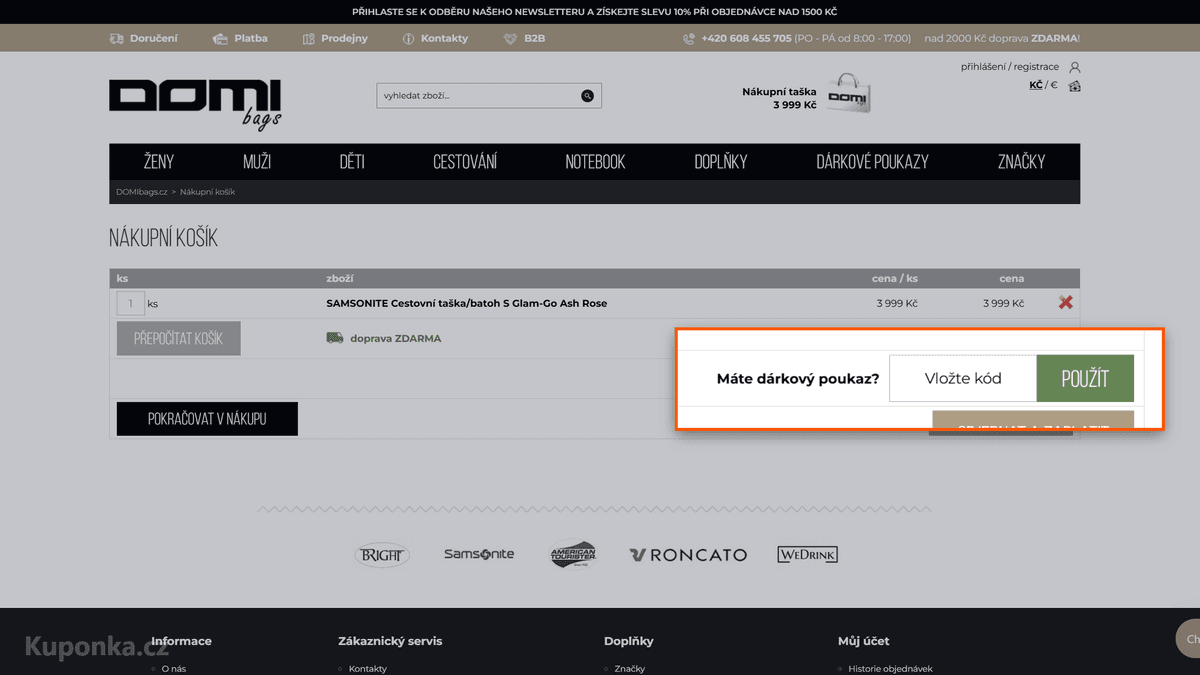Open the shopping bag cart icon

tap(849, 94)
